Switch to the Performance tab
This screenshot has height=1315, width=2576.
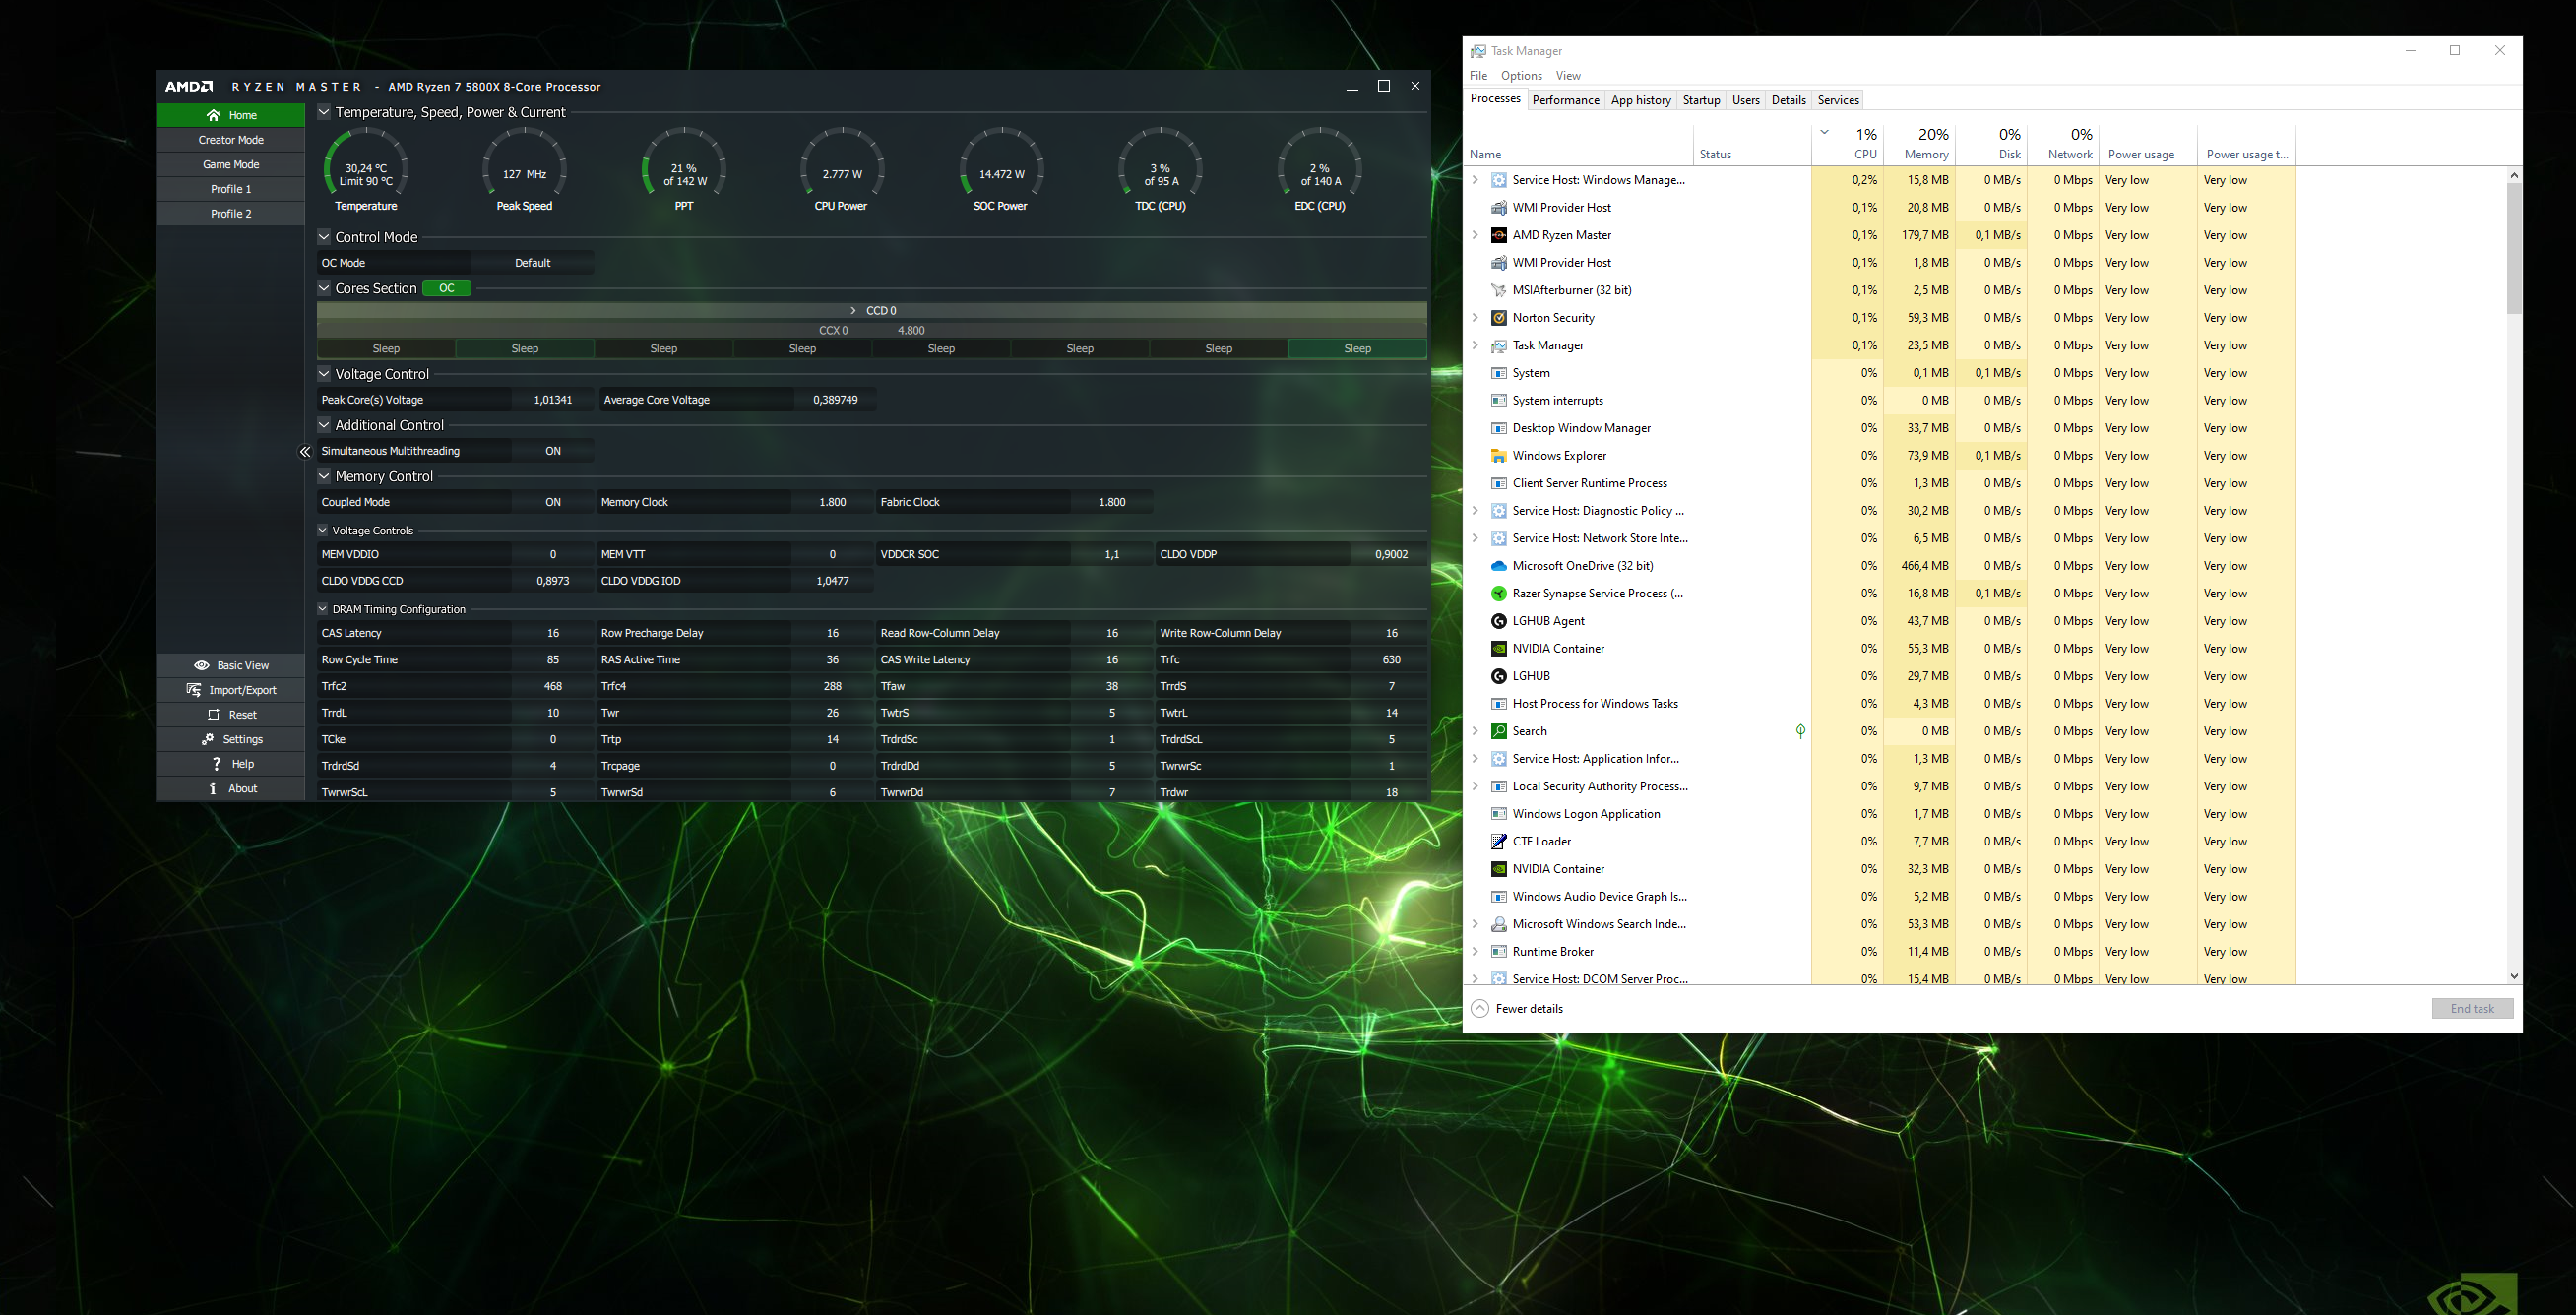1565,100
